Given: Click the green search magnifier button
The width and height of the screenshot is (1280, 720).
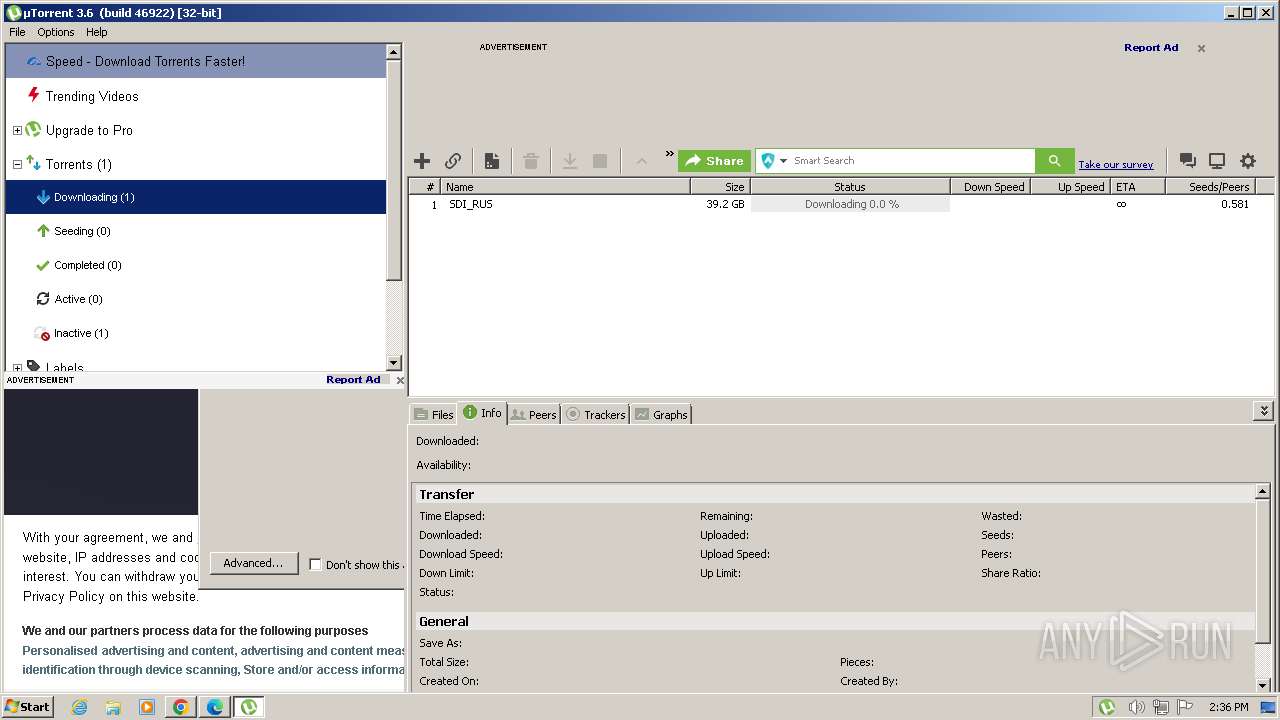Looking at the screenshot, I should click(1054, 161).
